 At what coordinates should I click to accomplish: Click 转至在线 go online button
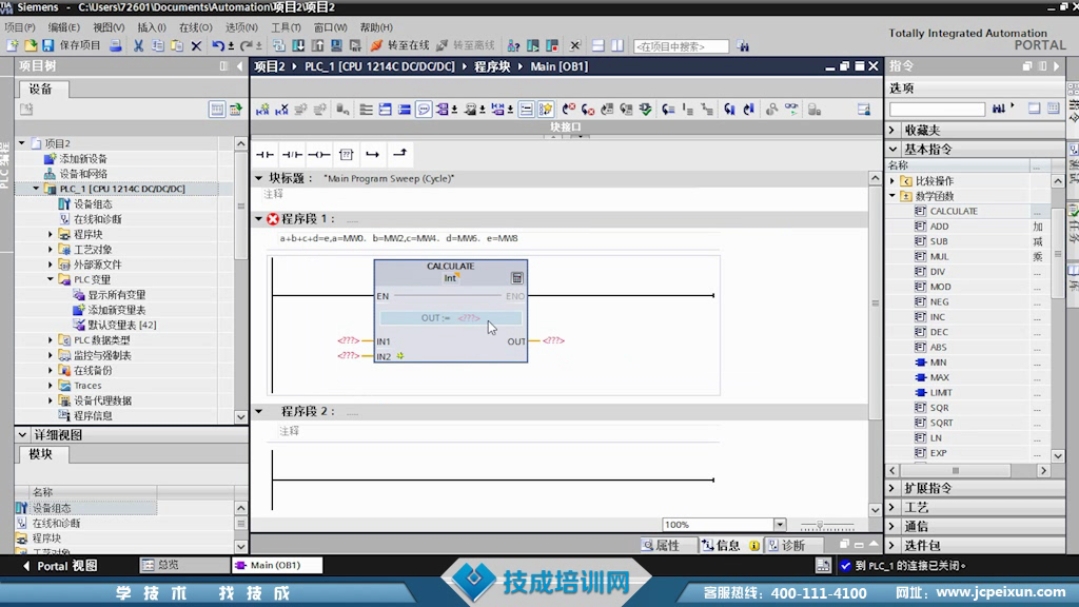coord(400,45)
